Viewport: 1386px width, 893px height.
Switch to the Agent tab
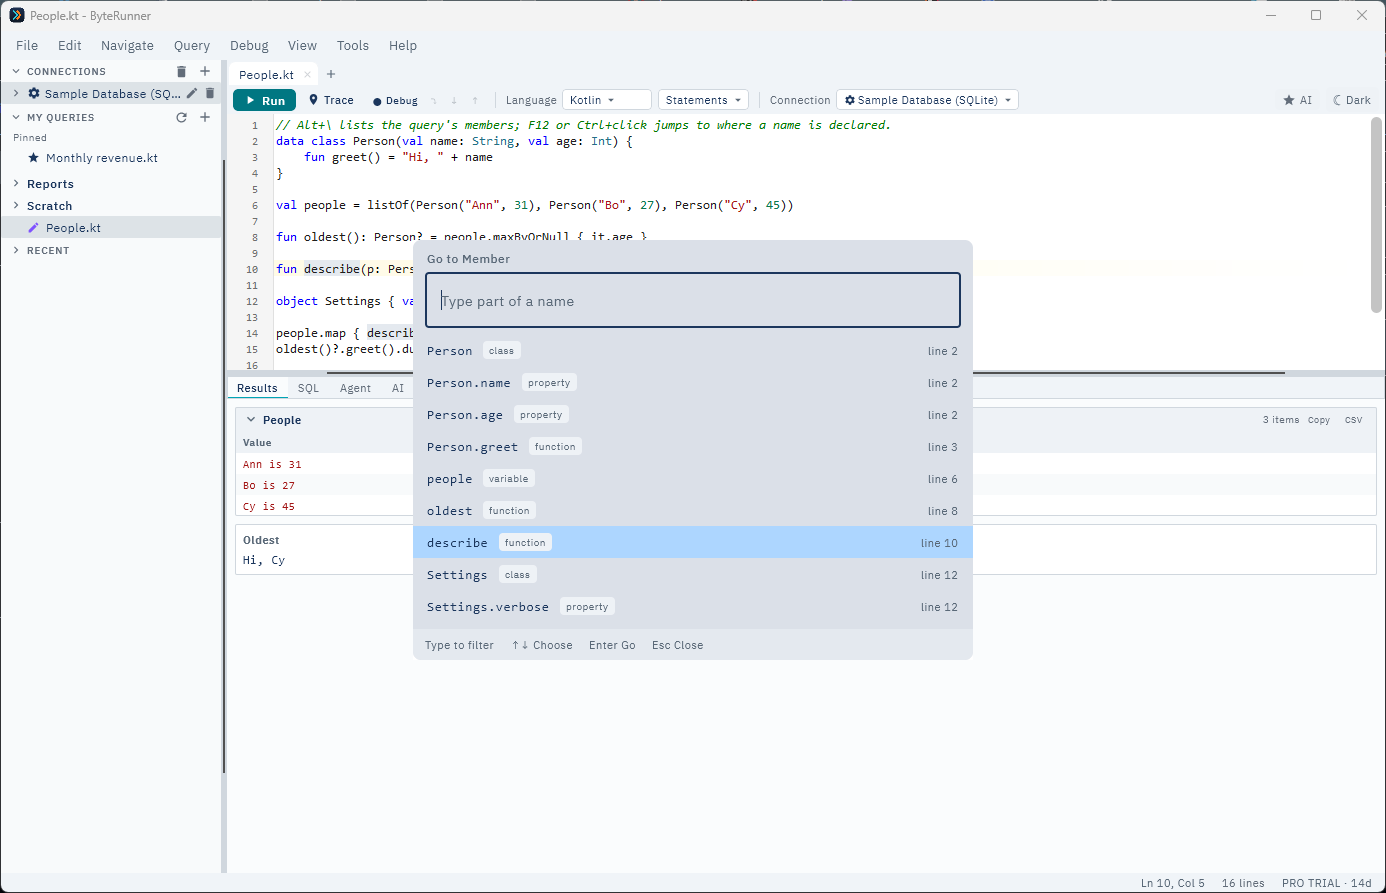[x=355, y=388]
